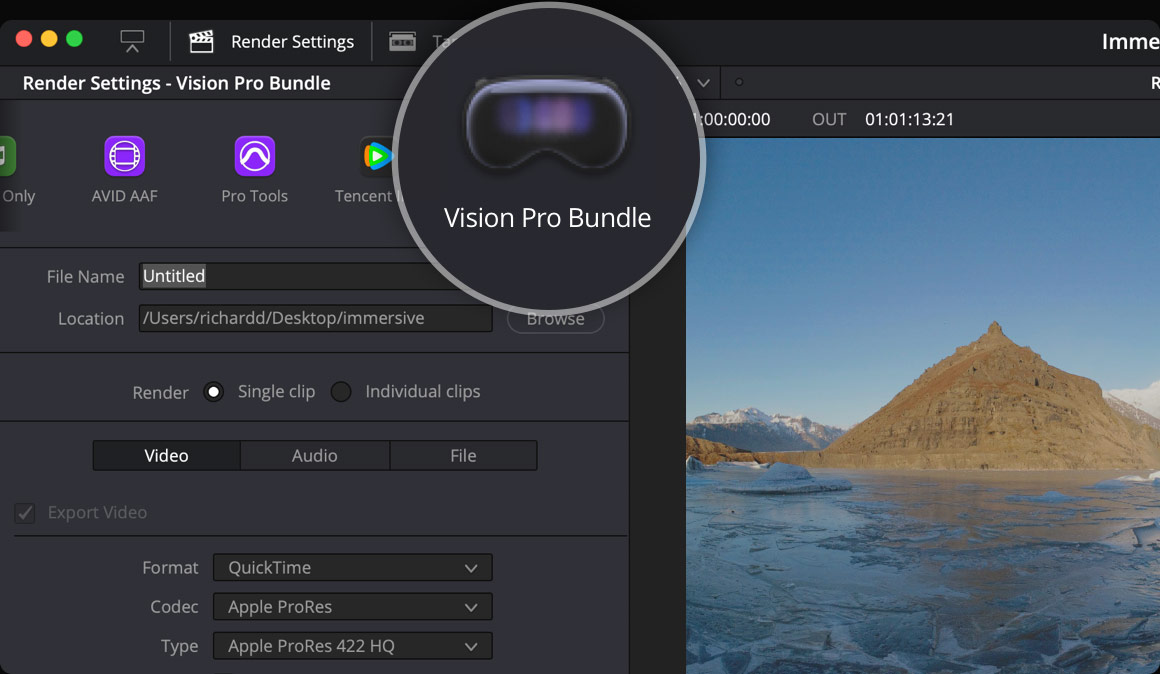The image size is (1160, 674).
Task: Choose the AVID AAF render preset
Action: point(125,157)
